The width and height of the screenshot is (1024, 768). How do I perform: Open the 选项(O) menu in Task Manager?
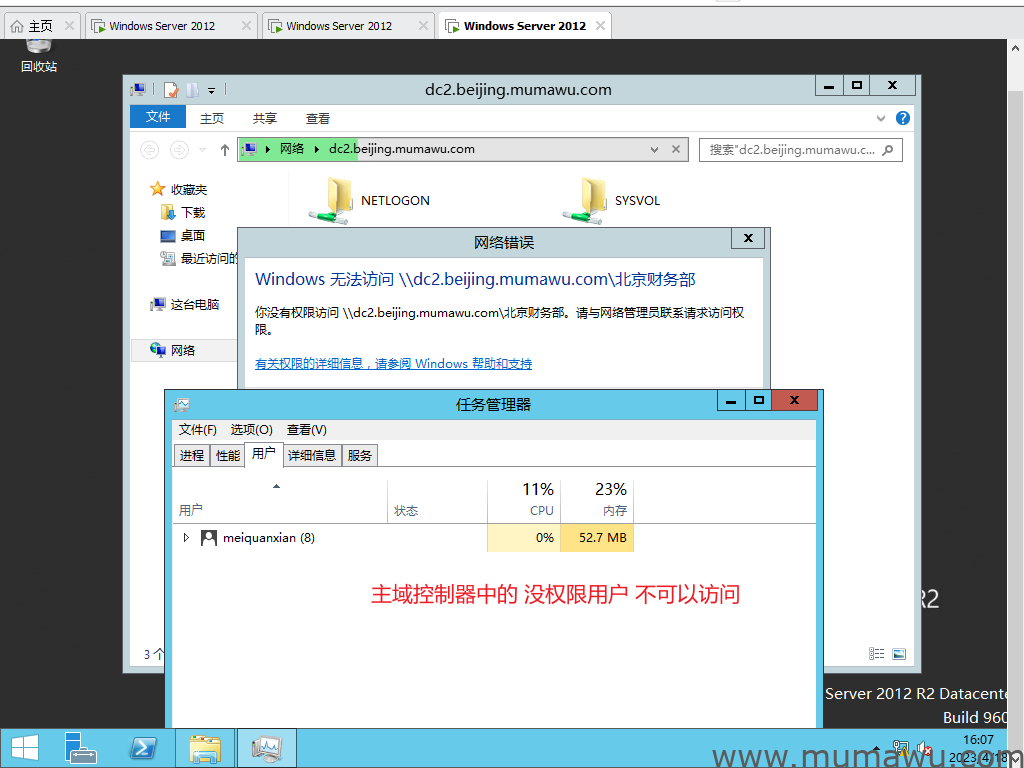point(250,429)
